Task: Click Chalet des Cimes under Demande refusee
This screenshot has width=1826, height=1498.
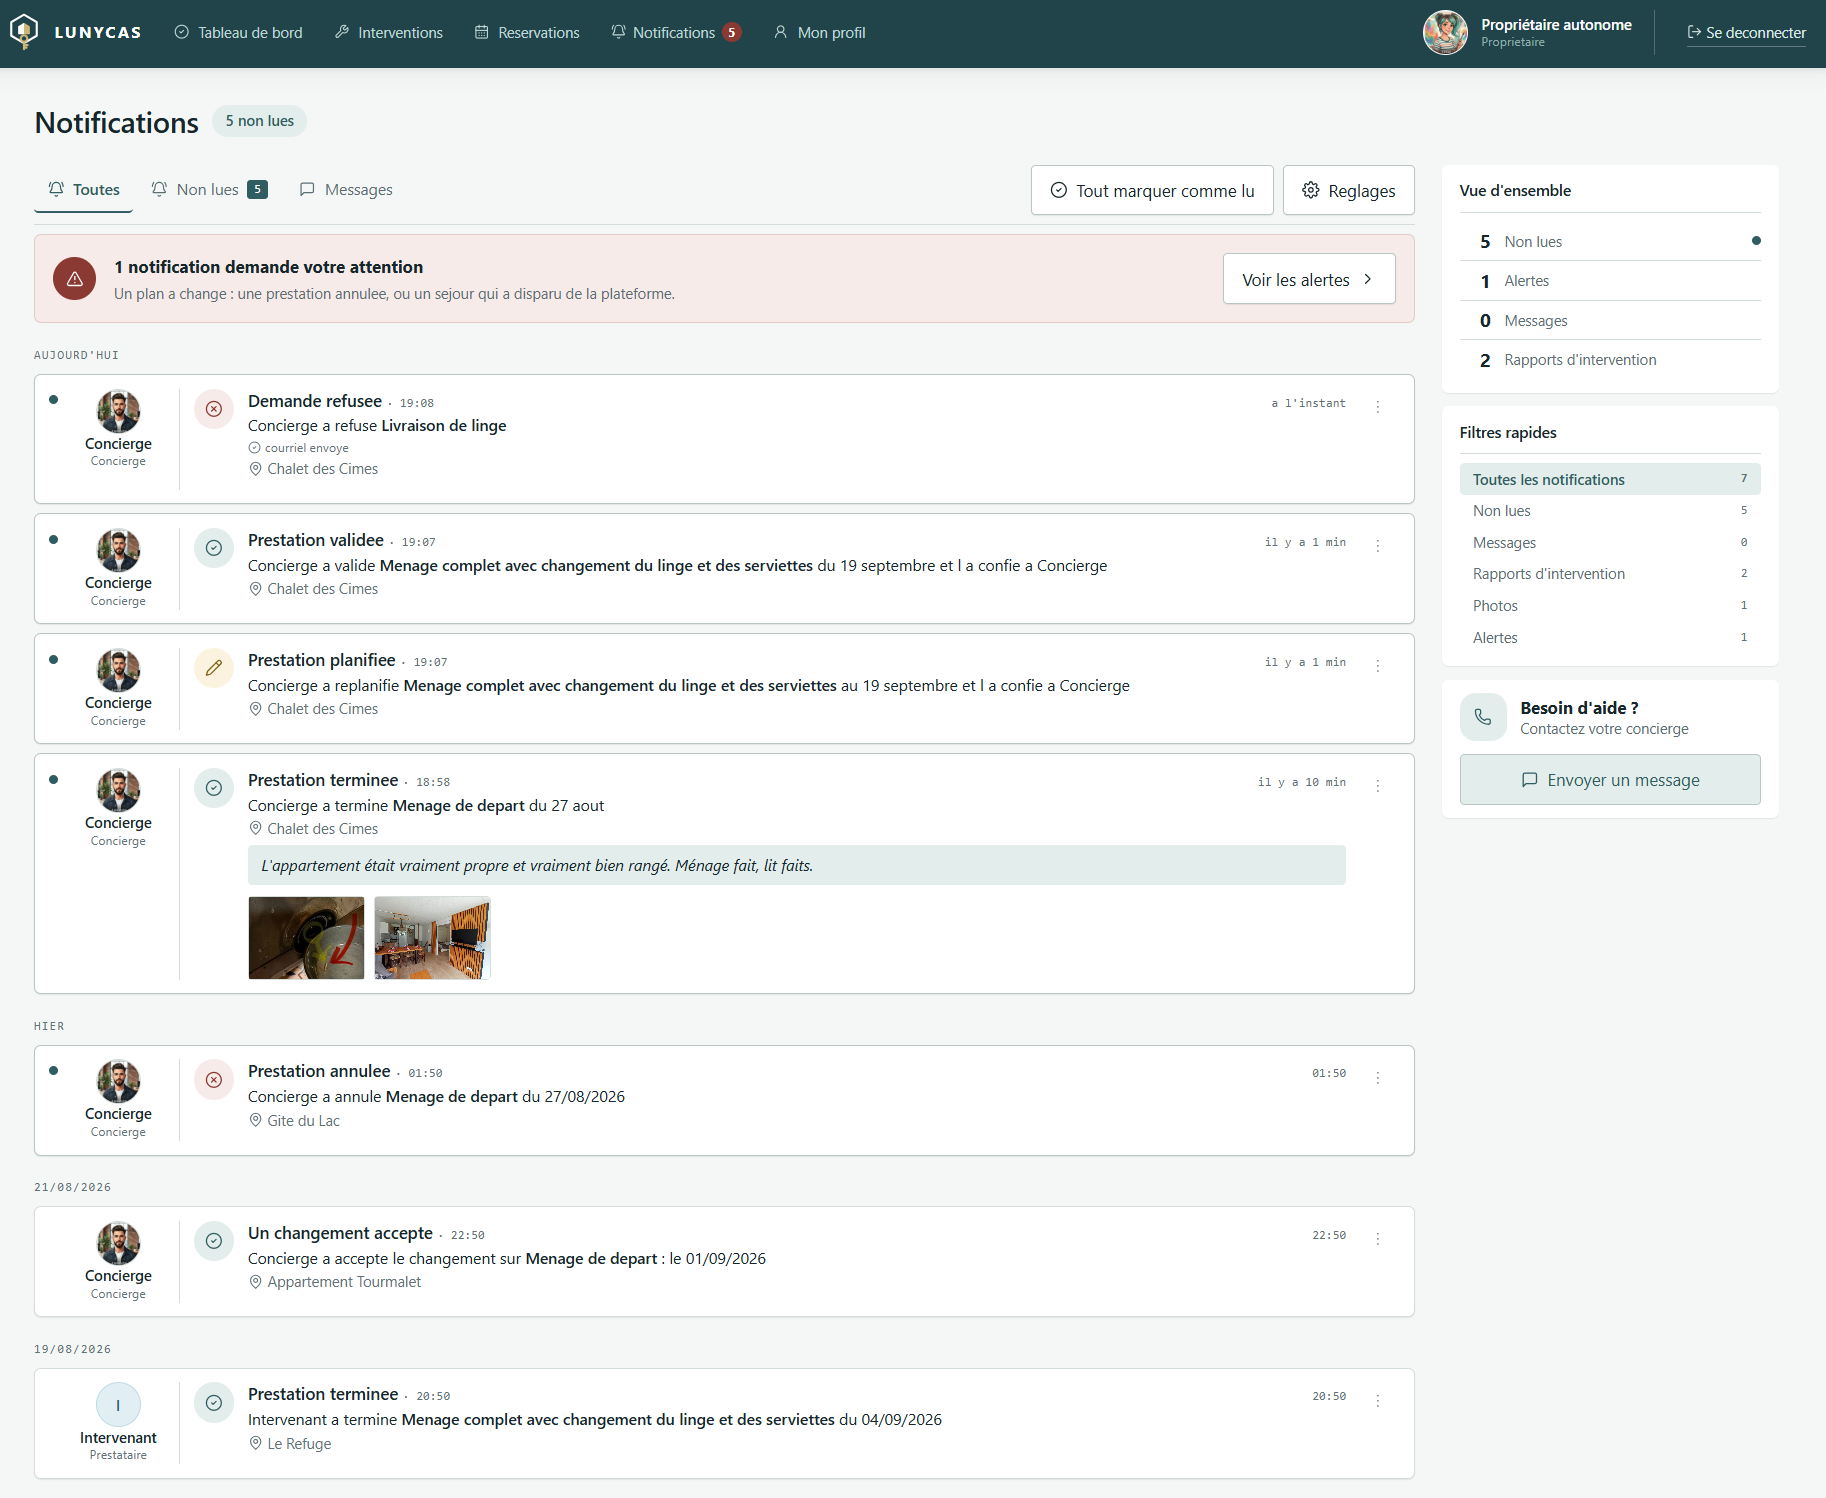Action: 322,469
